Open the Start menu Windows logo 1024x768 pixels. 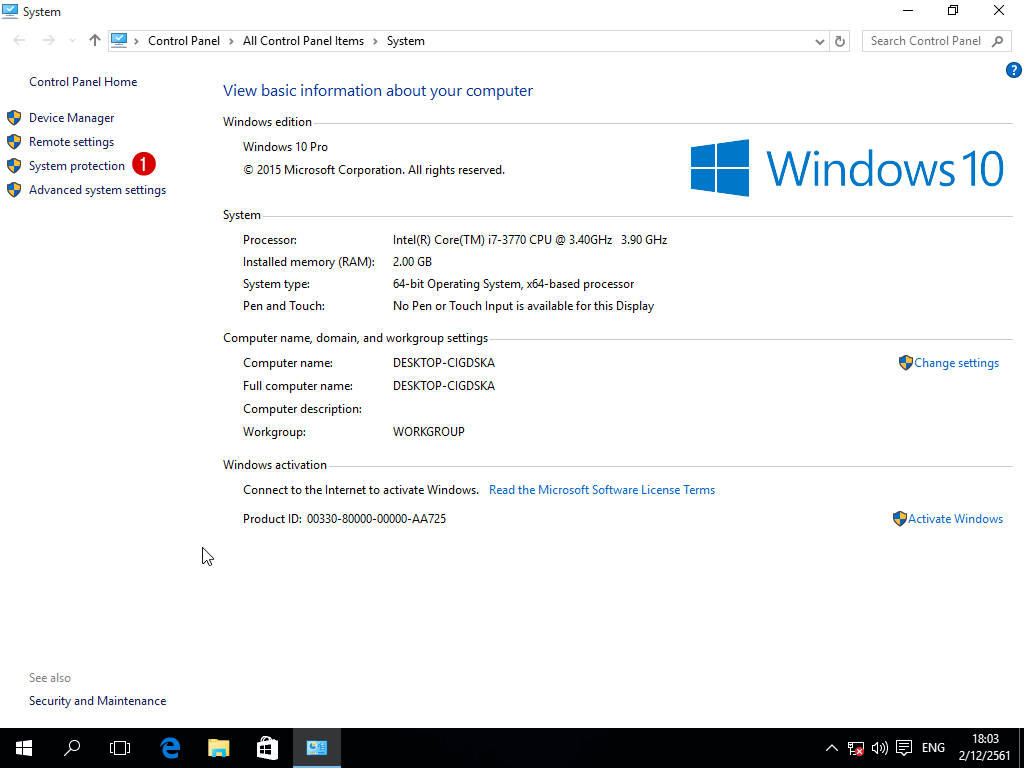point(24,748)
